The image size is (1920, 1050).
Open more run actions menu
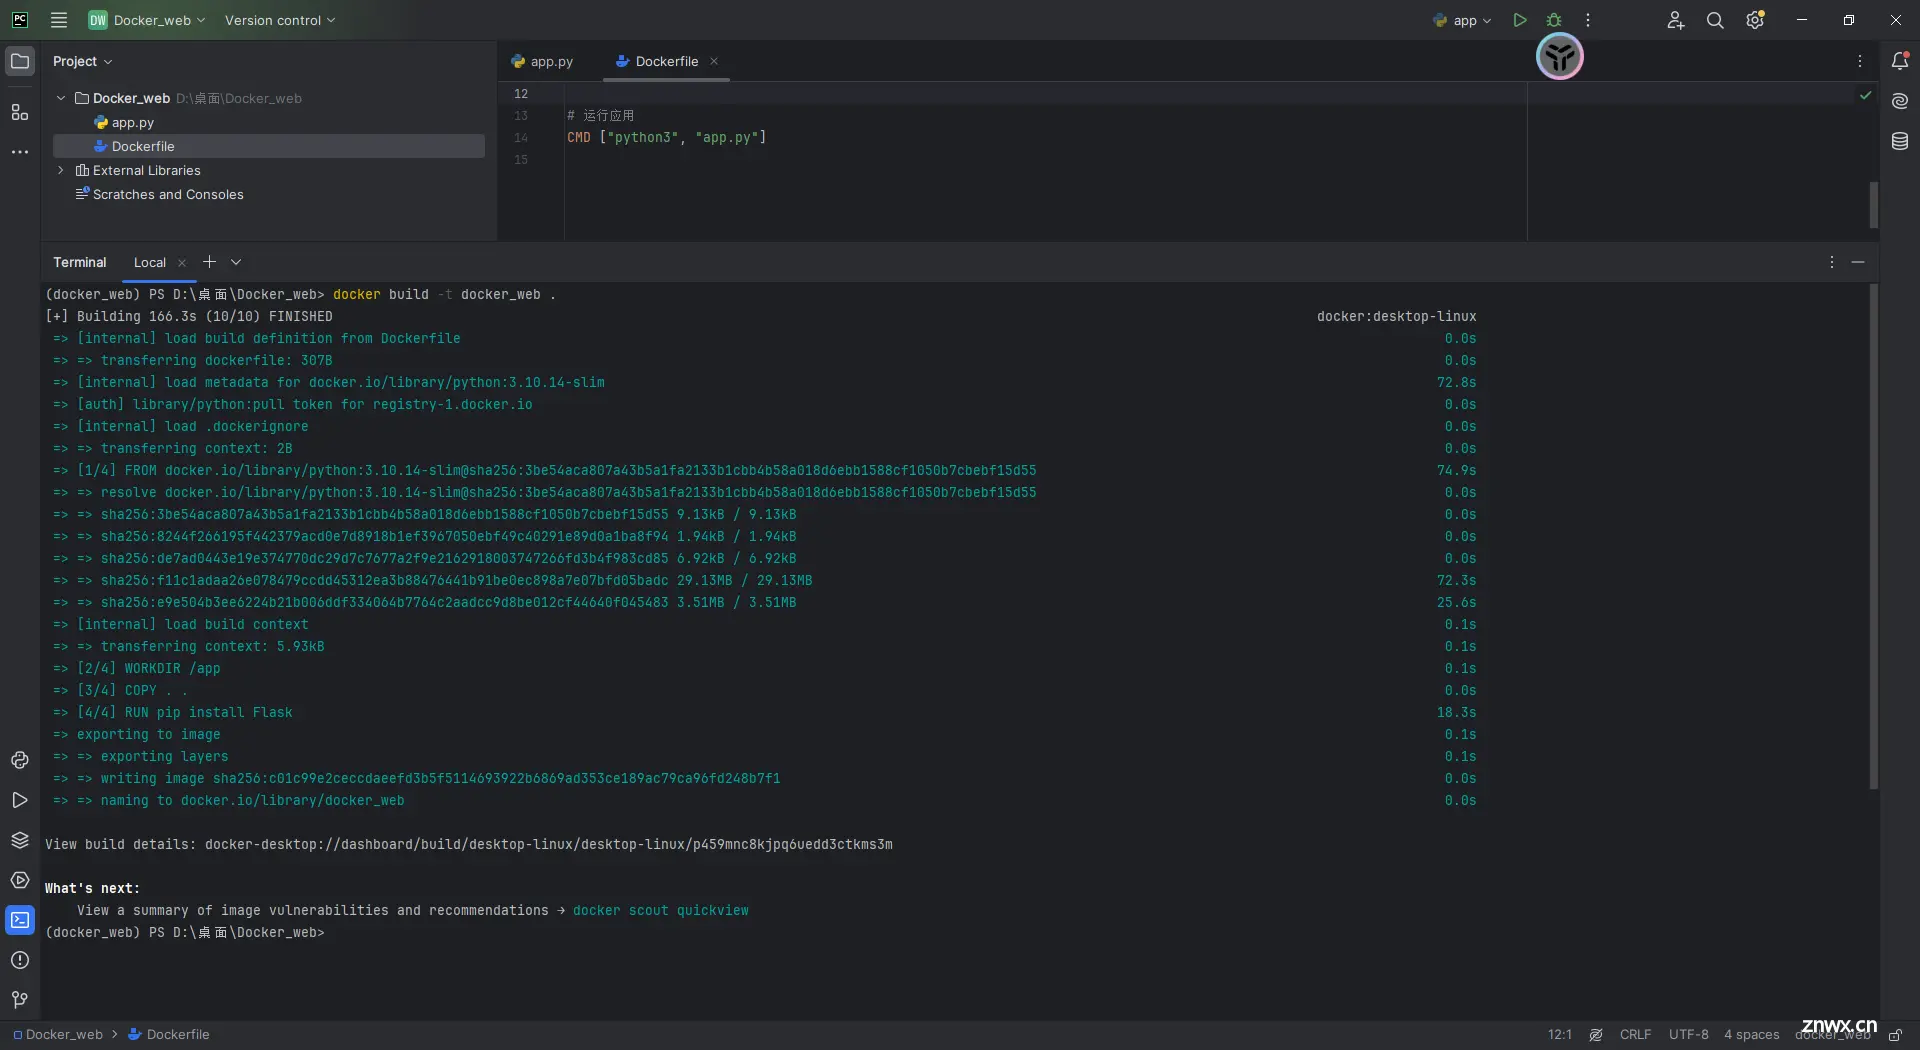click(x=1588, y=20)
